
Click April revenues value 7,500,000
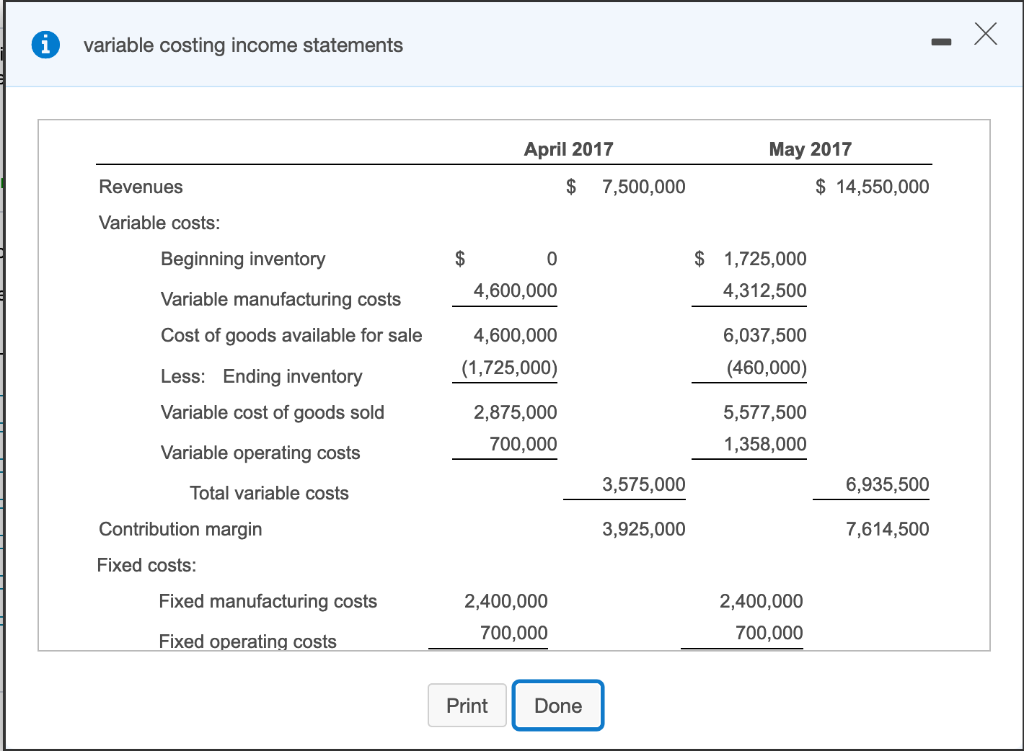coord(643,187)
